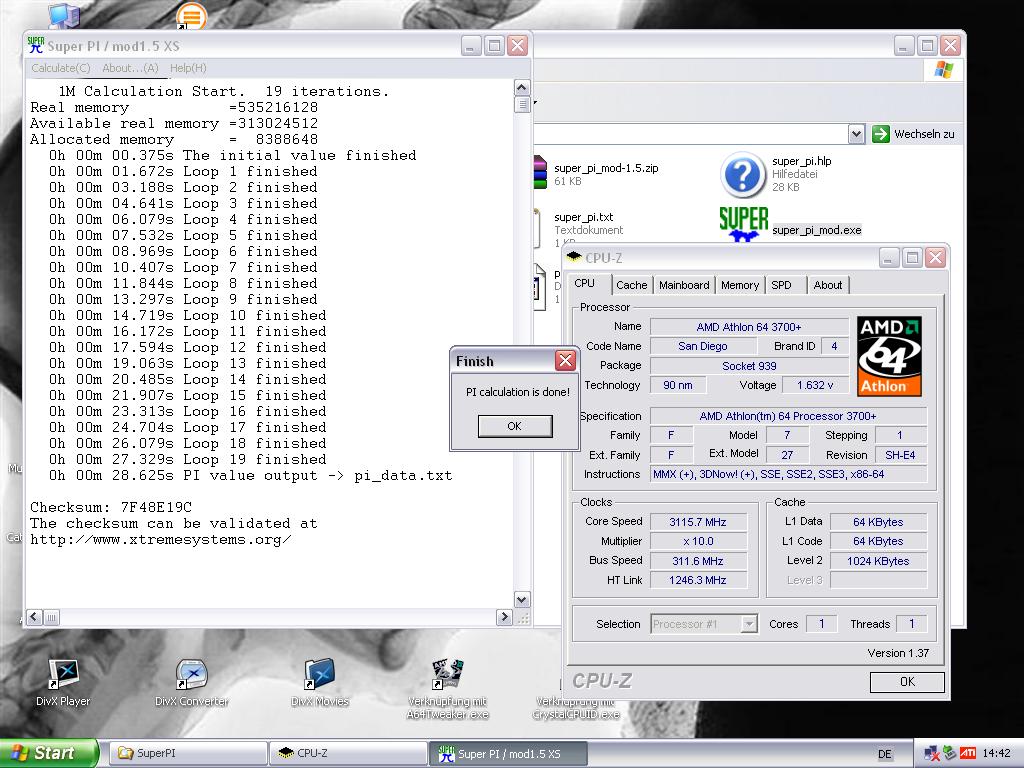The width and height of the screenshot is (1024, 768).
Task: Switch to the Memory tab in CPU-Z
Action: [x=740, y=285]
